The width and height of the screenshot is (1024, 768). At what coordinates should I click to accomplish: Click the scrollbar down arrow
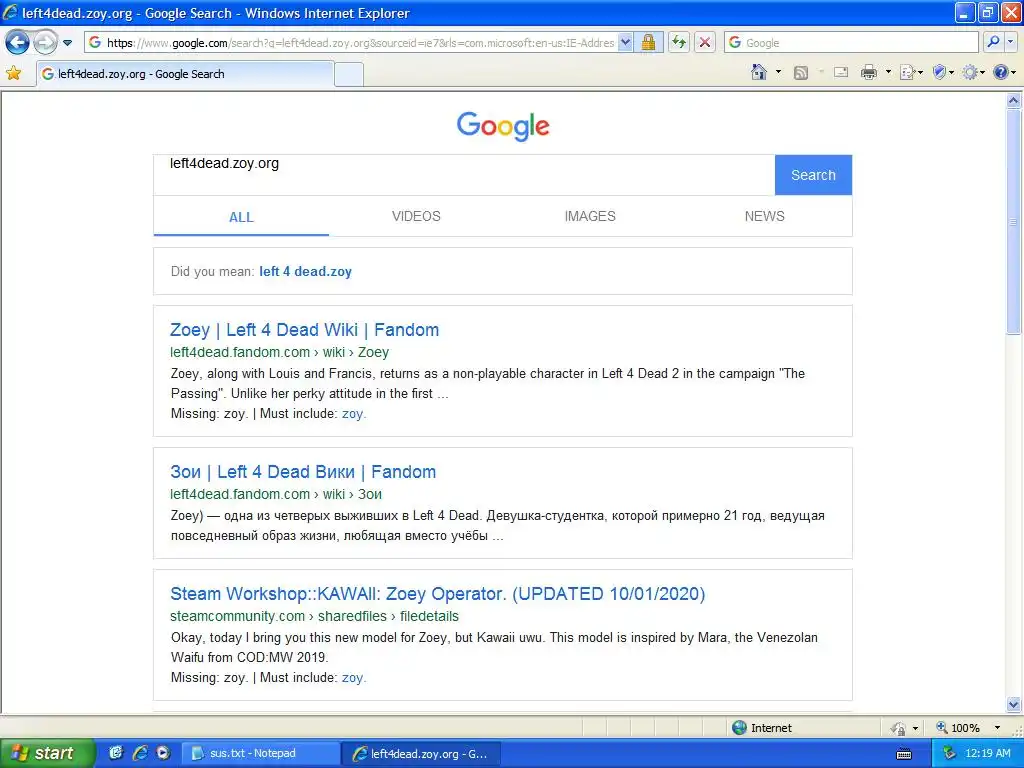(1014, 704)
